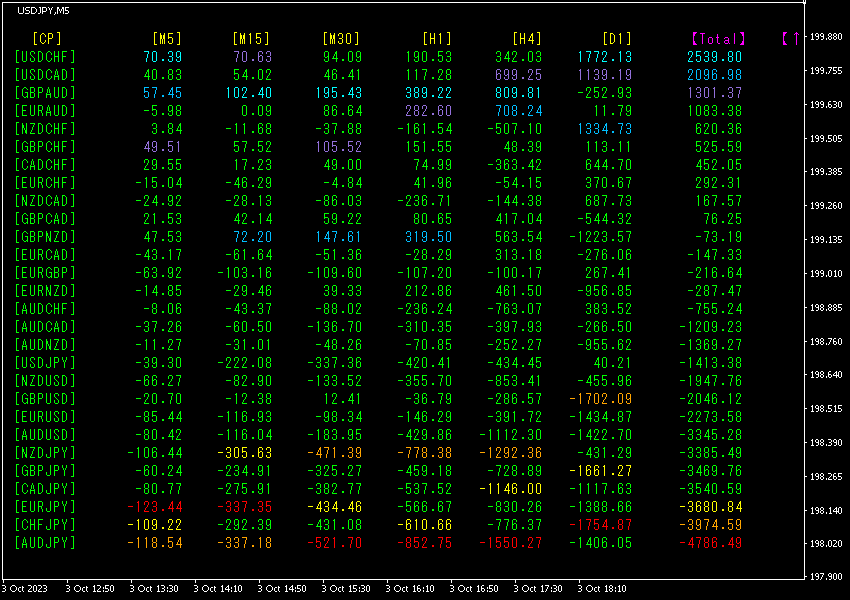Click the [GBPCHF] row label
The image size is (850, 600).
click(45, 147)
